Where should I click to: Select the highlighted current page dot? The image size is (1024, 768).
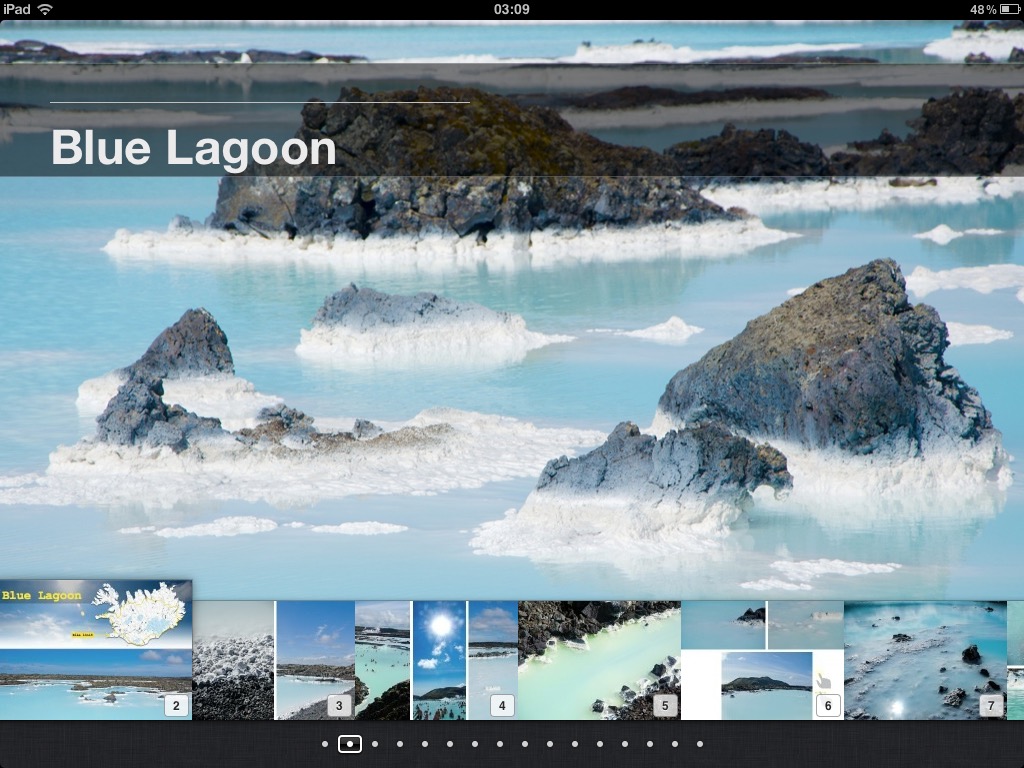coord(350,744)
